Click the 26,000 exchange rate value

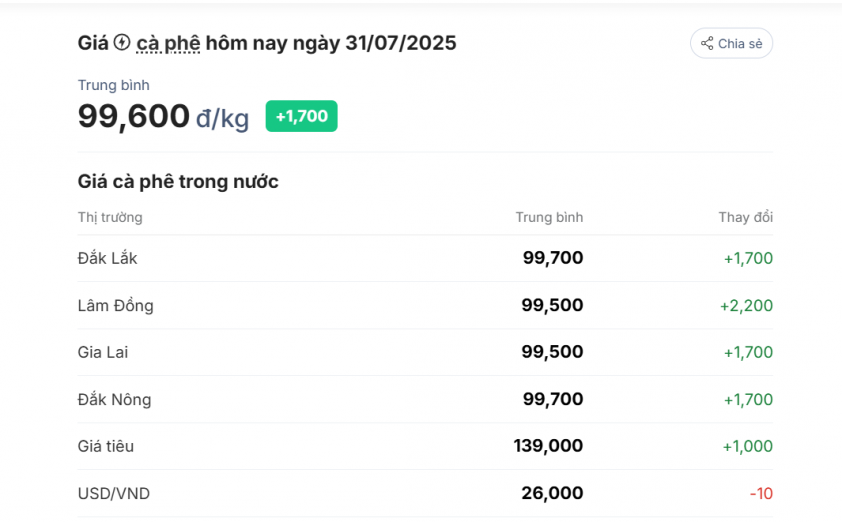(552, 493)
